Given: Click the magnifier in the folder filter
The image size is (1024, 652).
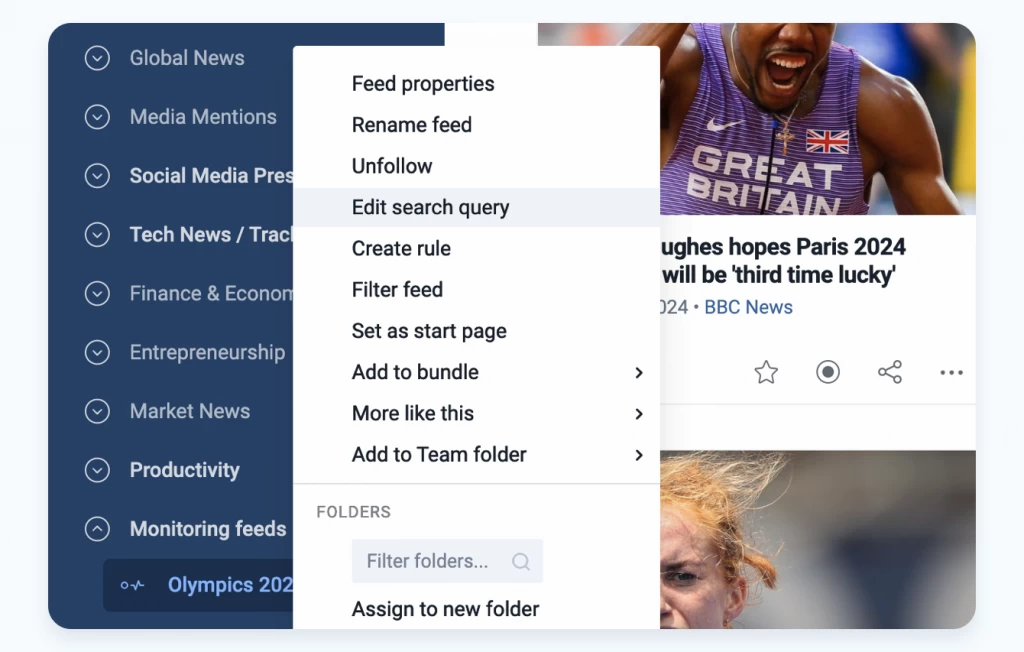Looking at the screenshot, I should [520, 561].
